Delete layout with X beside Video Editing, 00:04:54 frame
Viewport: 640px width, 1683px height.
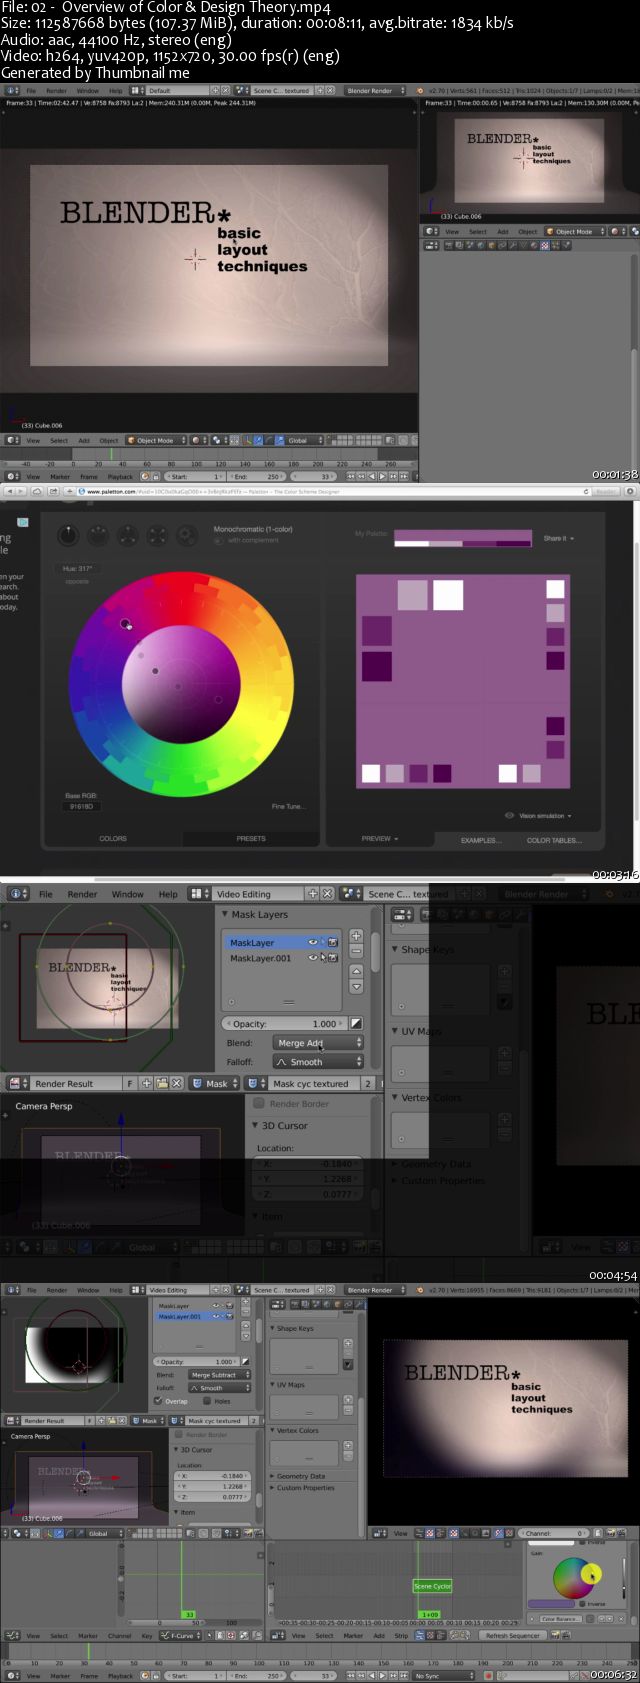(x=327, y=894)
